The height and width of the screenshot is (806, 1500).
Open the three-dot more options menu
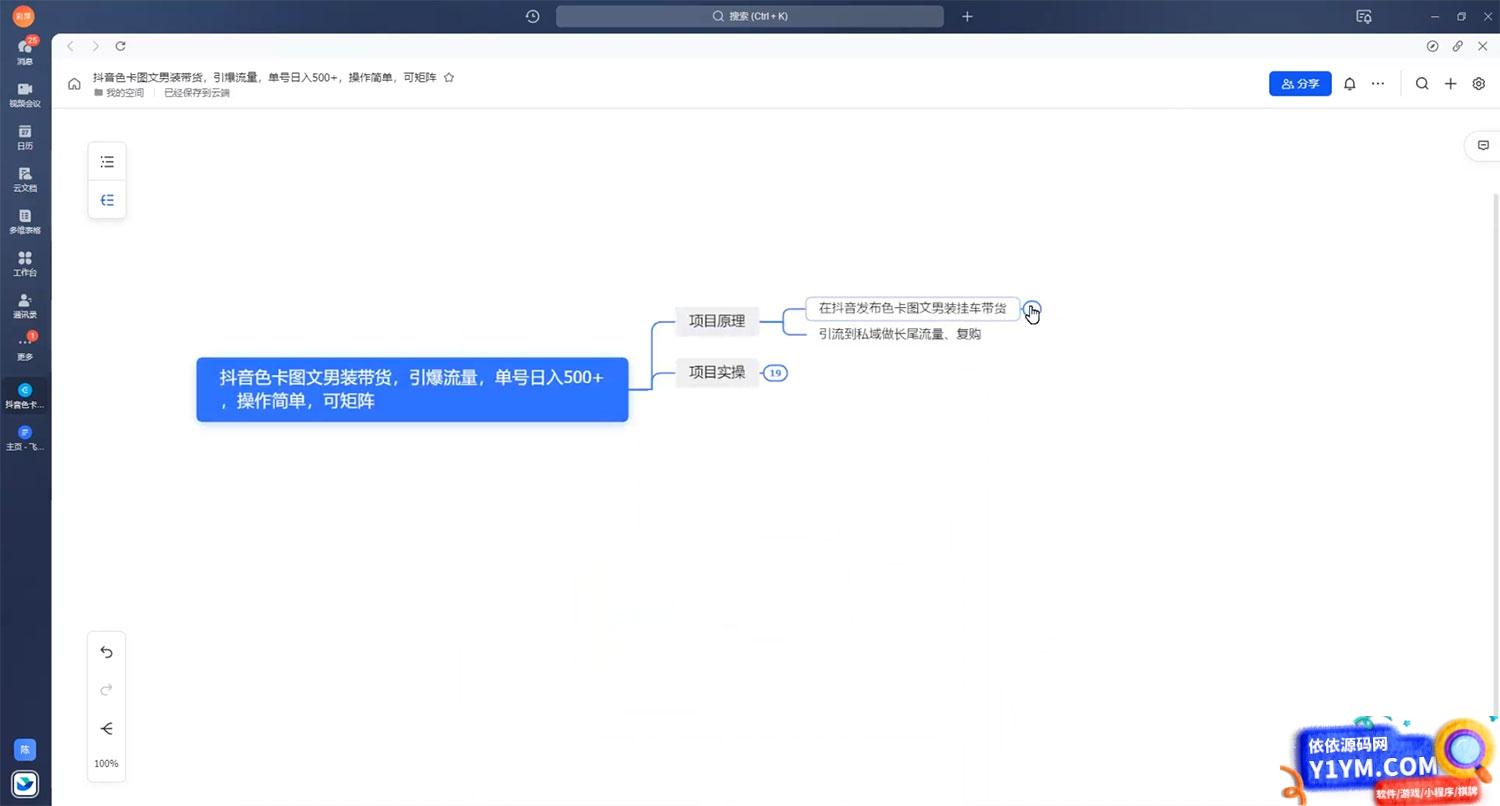click(x=1378, y=84)
